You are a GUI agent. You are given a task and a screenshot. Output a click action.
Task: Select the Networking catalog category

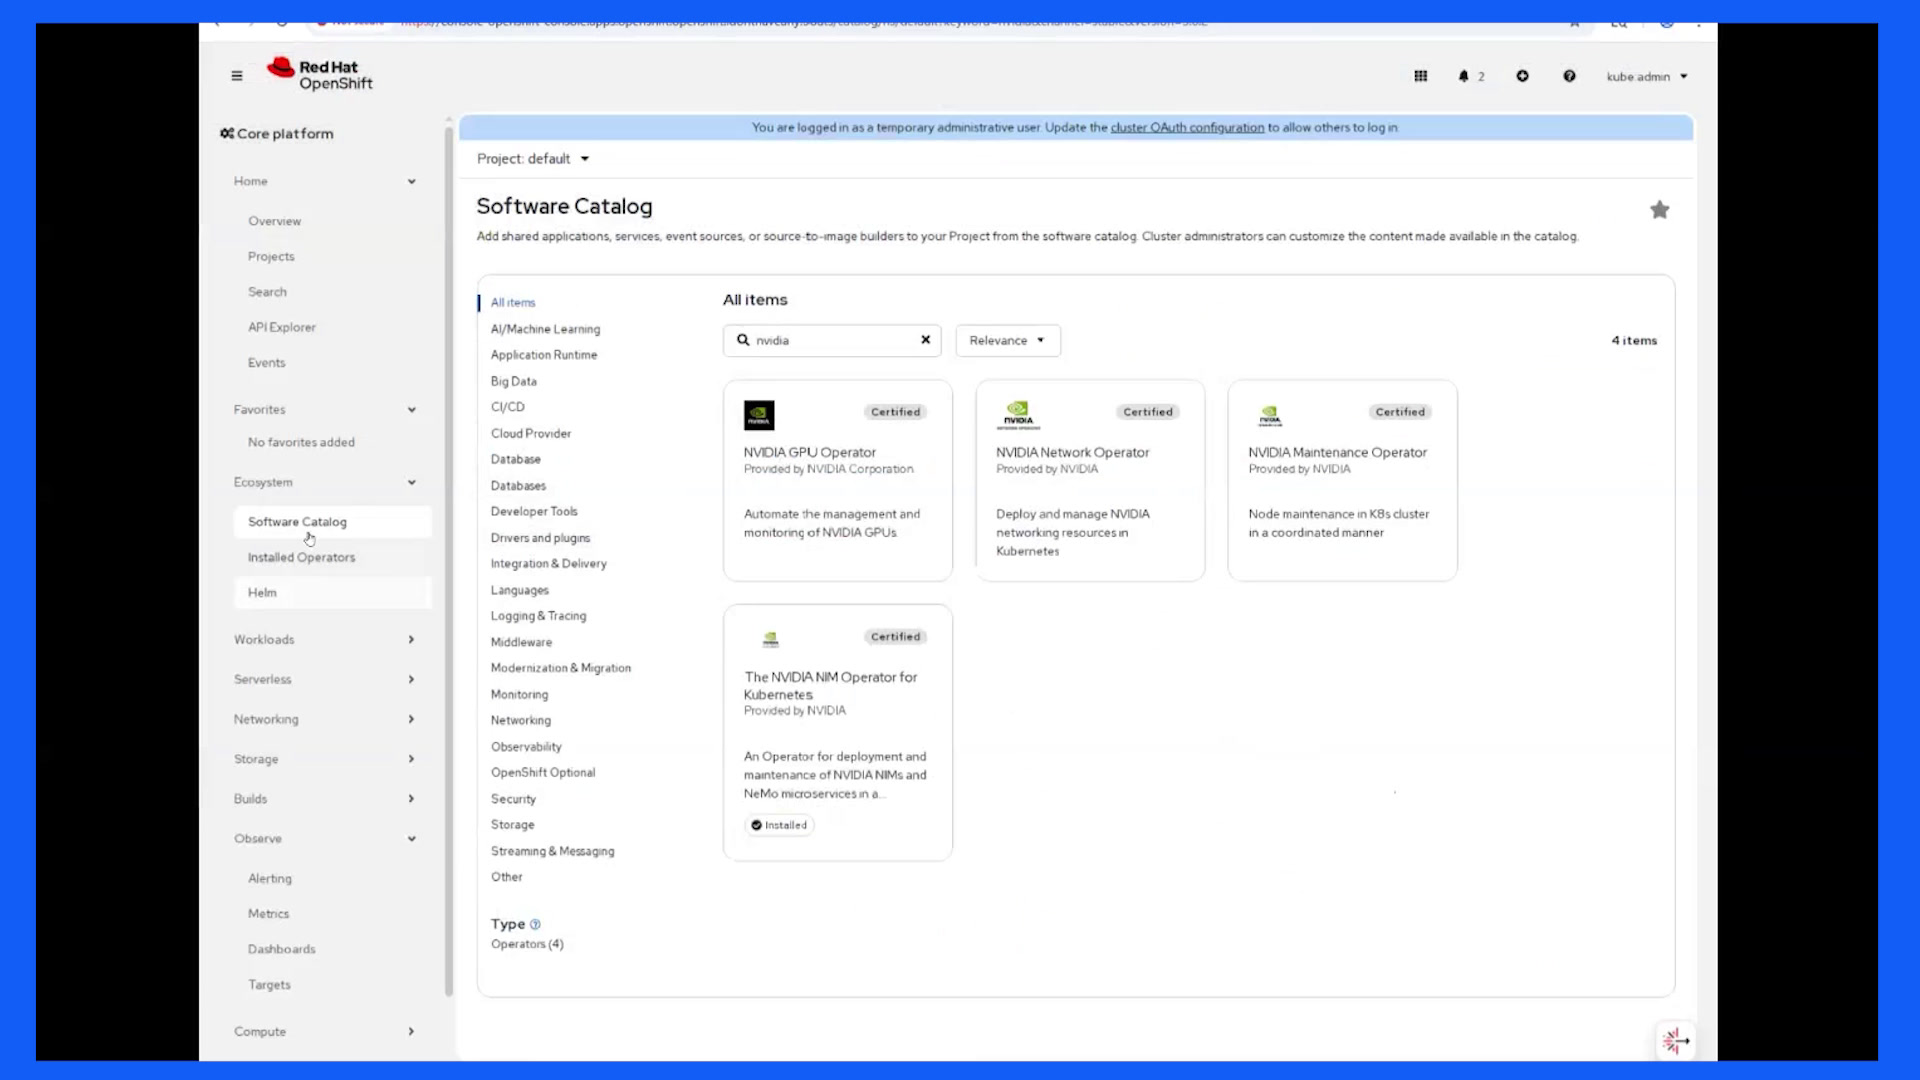click(x=520, y=720)
